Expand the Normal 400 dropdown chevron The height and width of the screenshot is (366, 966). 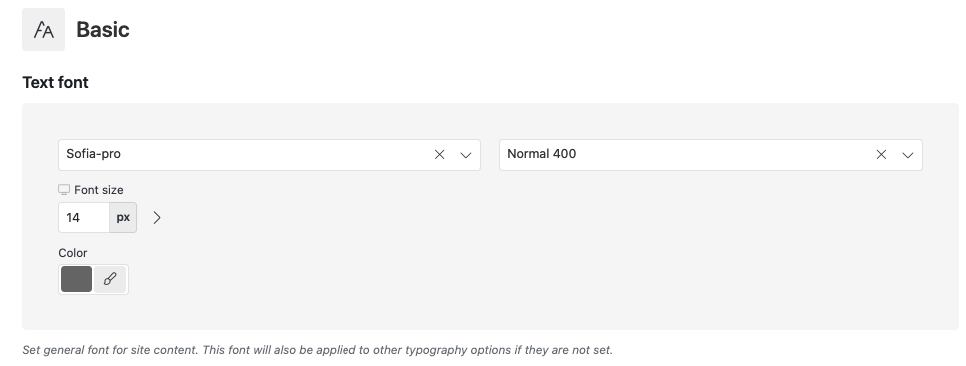click(907, 155)
